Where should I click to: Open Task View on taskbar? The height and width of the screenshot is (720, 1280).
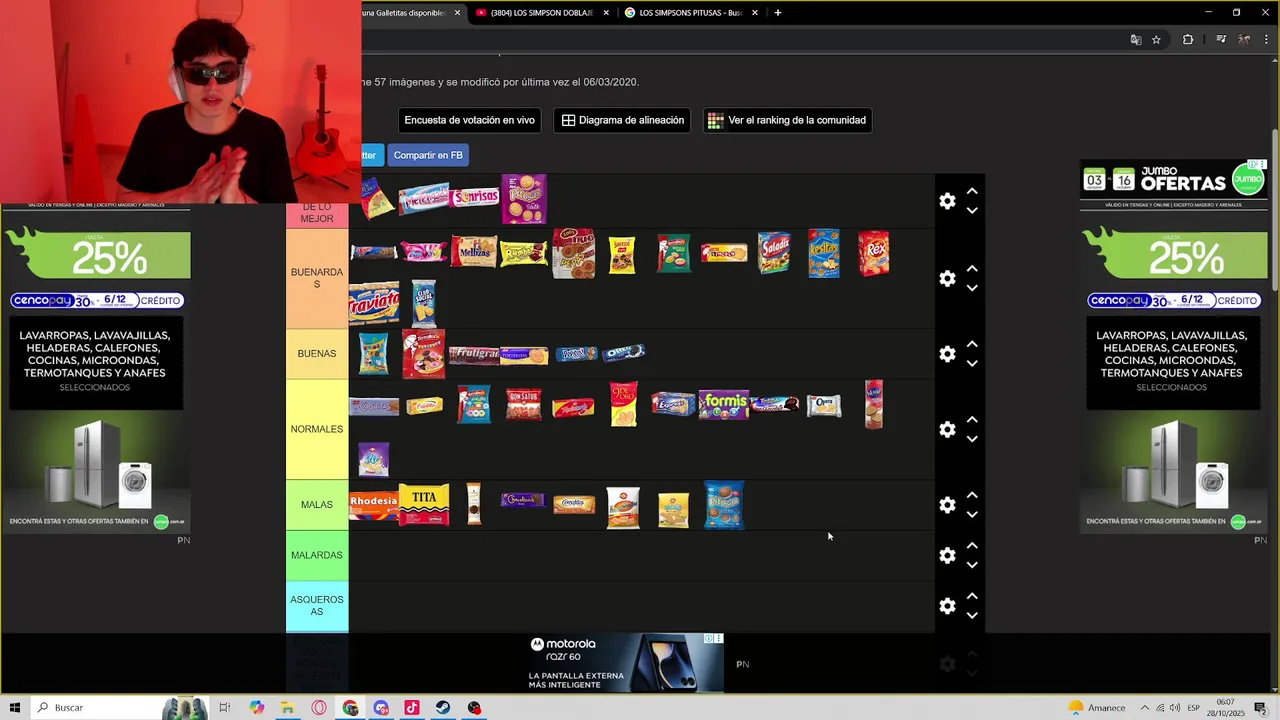pos(225,707)
